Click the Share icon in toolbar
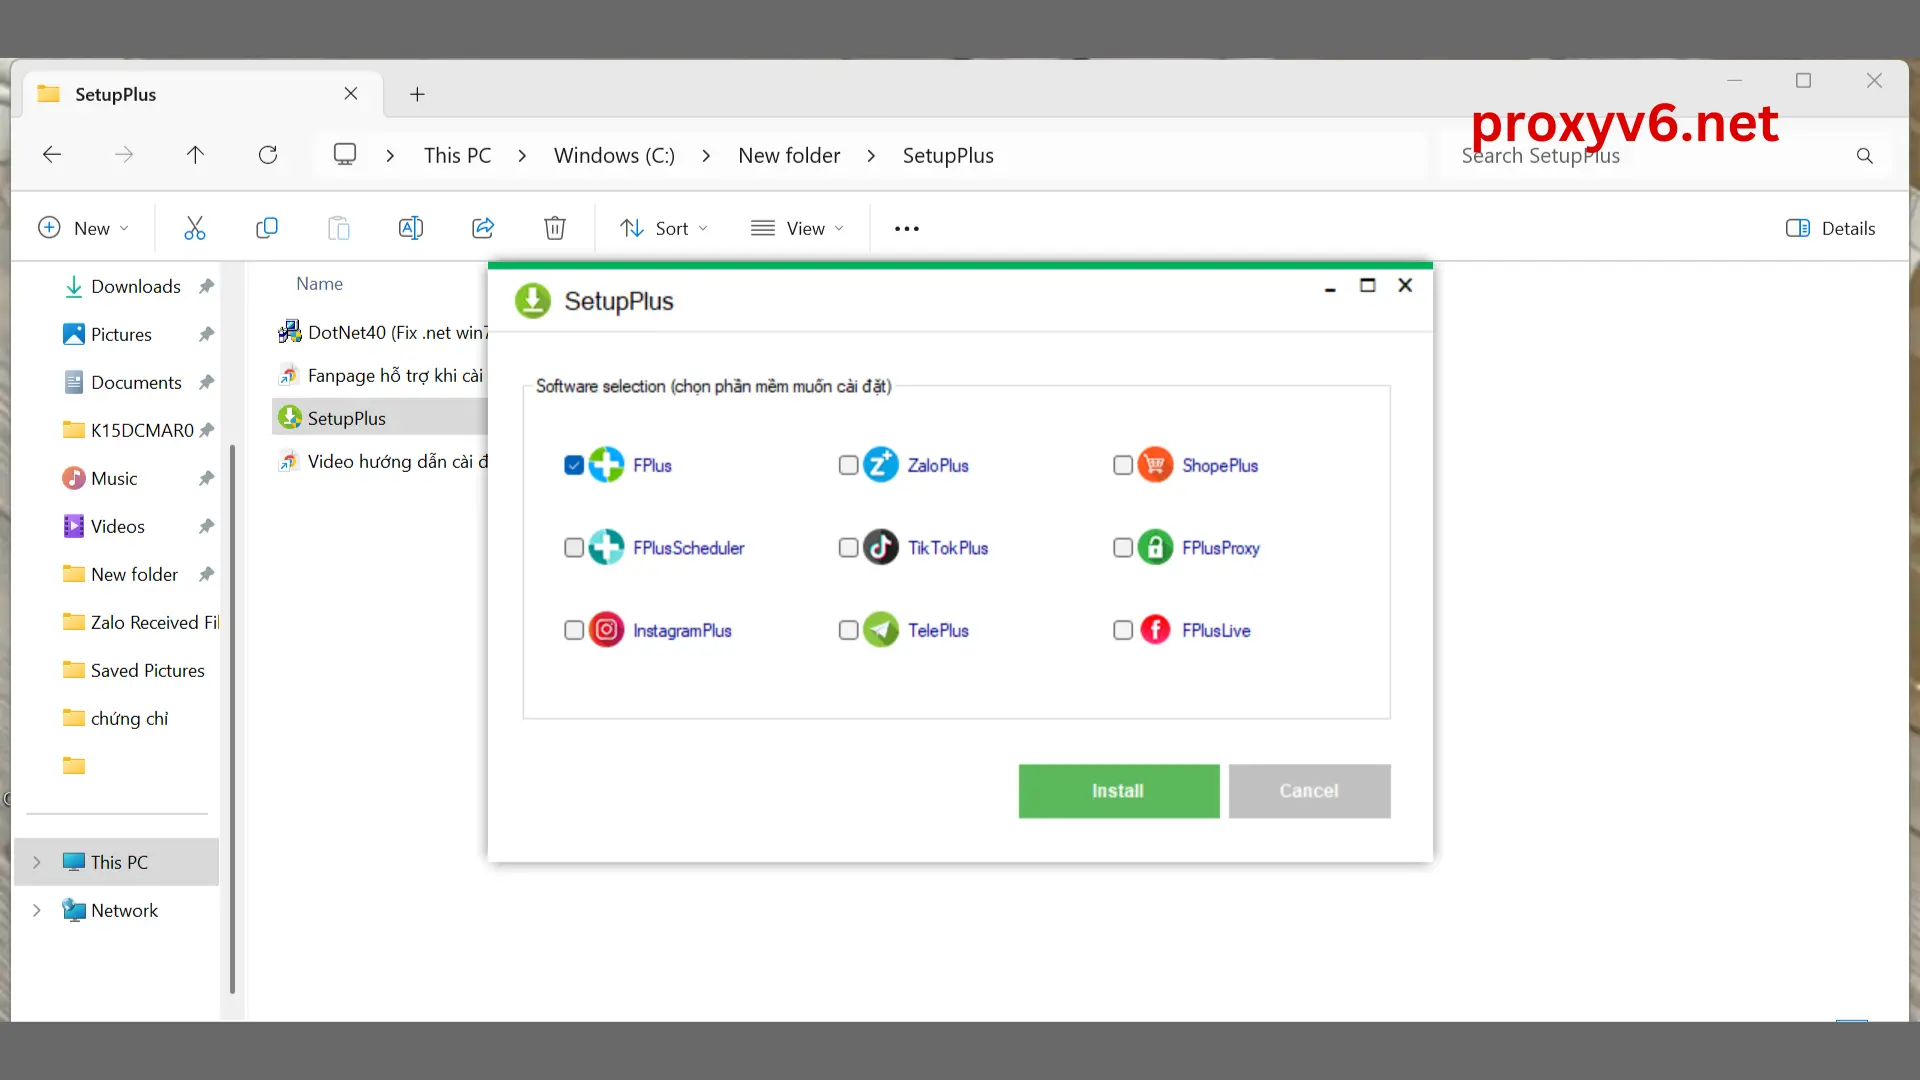 (x=483, y=228)
